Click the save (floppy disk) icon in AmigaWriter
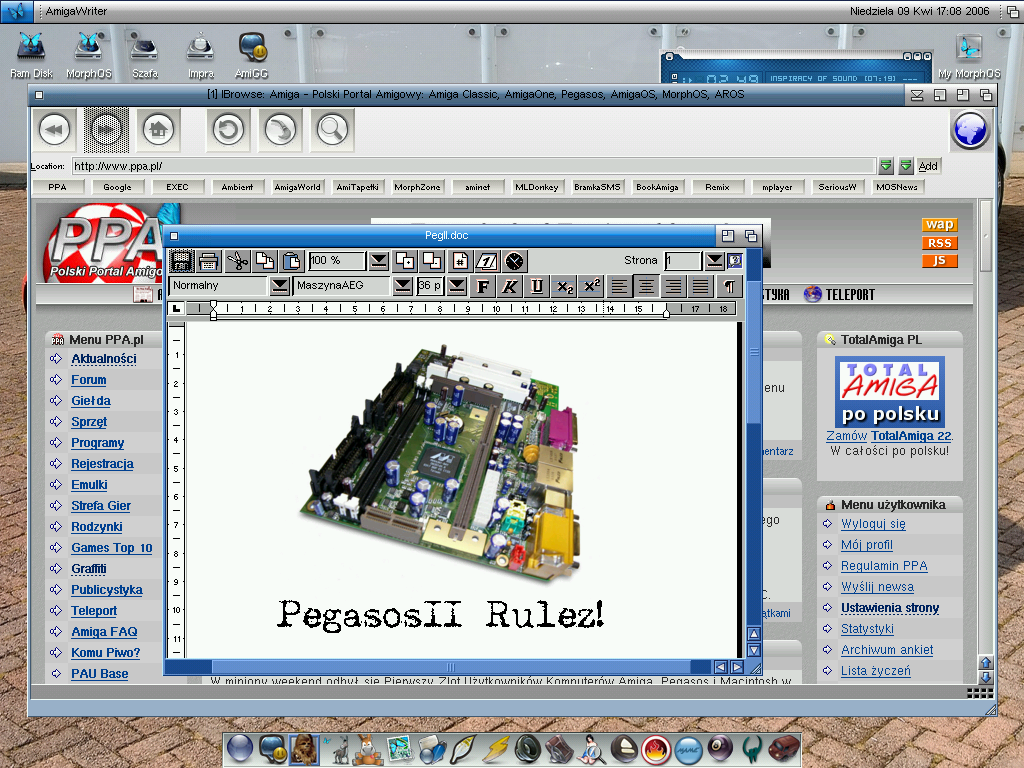1024x768 pixels. [x=182, y=261]
